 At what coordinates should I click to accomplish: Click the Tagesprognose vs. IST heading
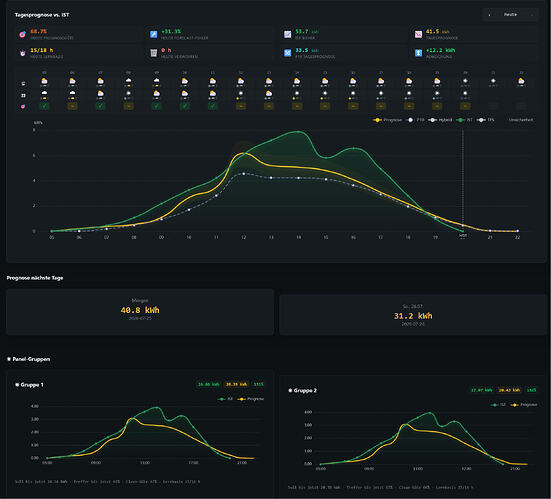[42, 15]
